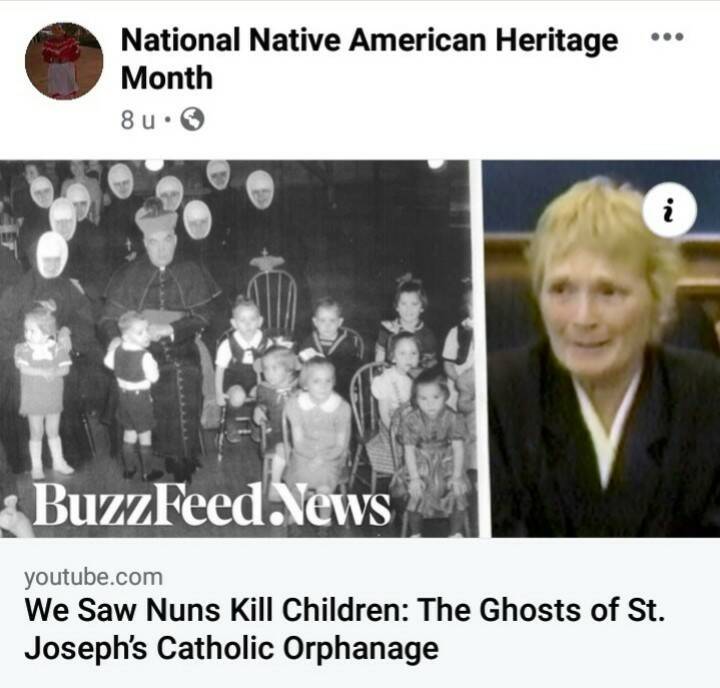Open the three-dot post options menu

668,36
